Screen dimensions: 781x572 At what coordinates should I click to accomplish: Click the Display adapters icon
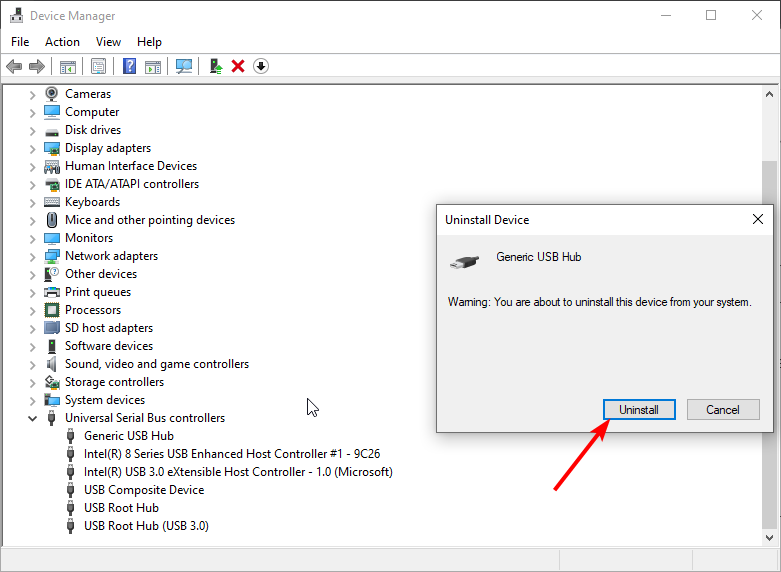tap(52, 148)
